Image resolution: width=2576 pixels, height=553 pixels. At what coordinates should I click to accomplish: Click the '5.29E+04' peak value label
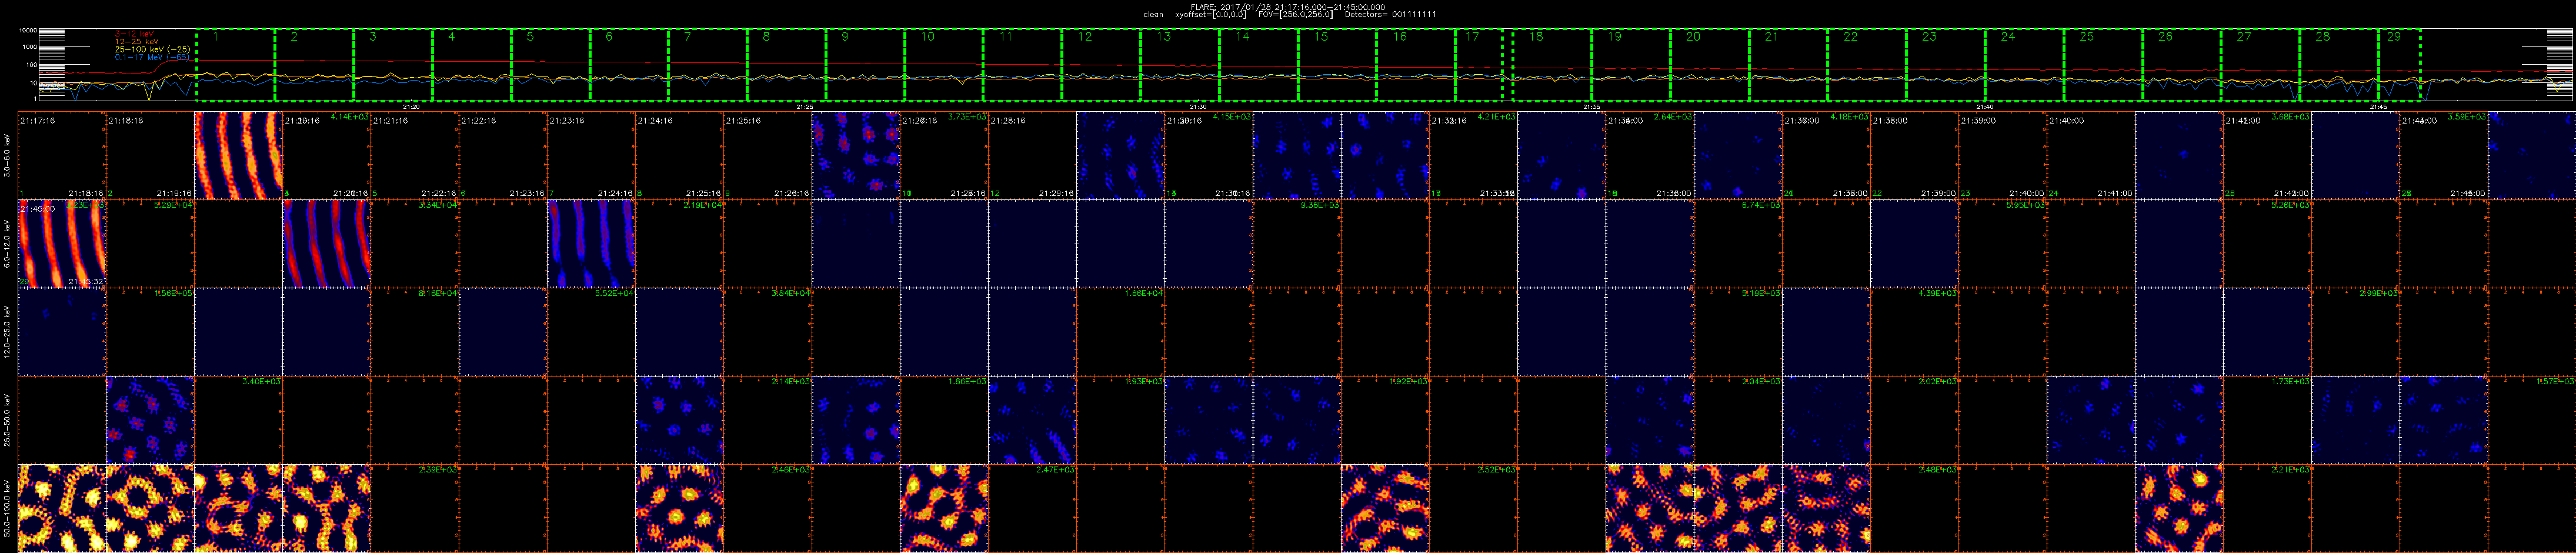173,205
